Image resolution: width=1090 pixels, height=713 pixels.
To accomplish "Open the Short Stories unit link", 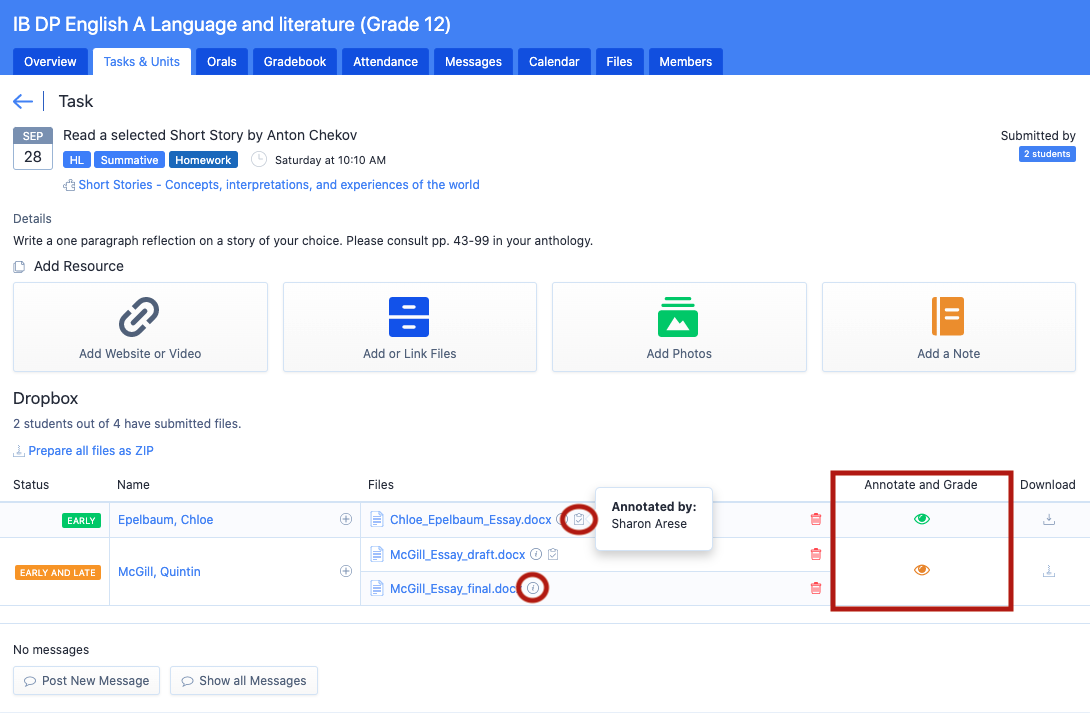I will pyautogui.click(x=278, y=185).
